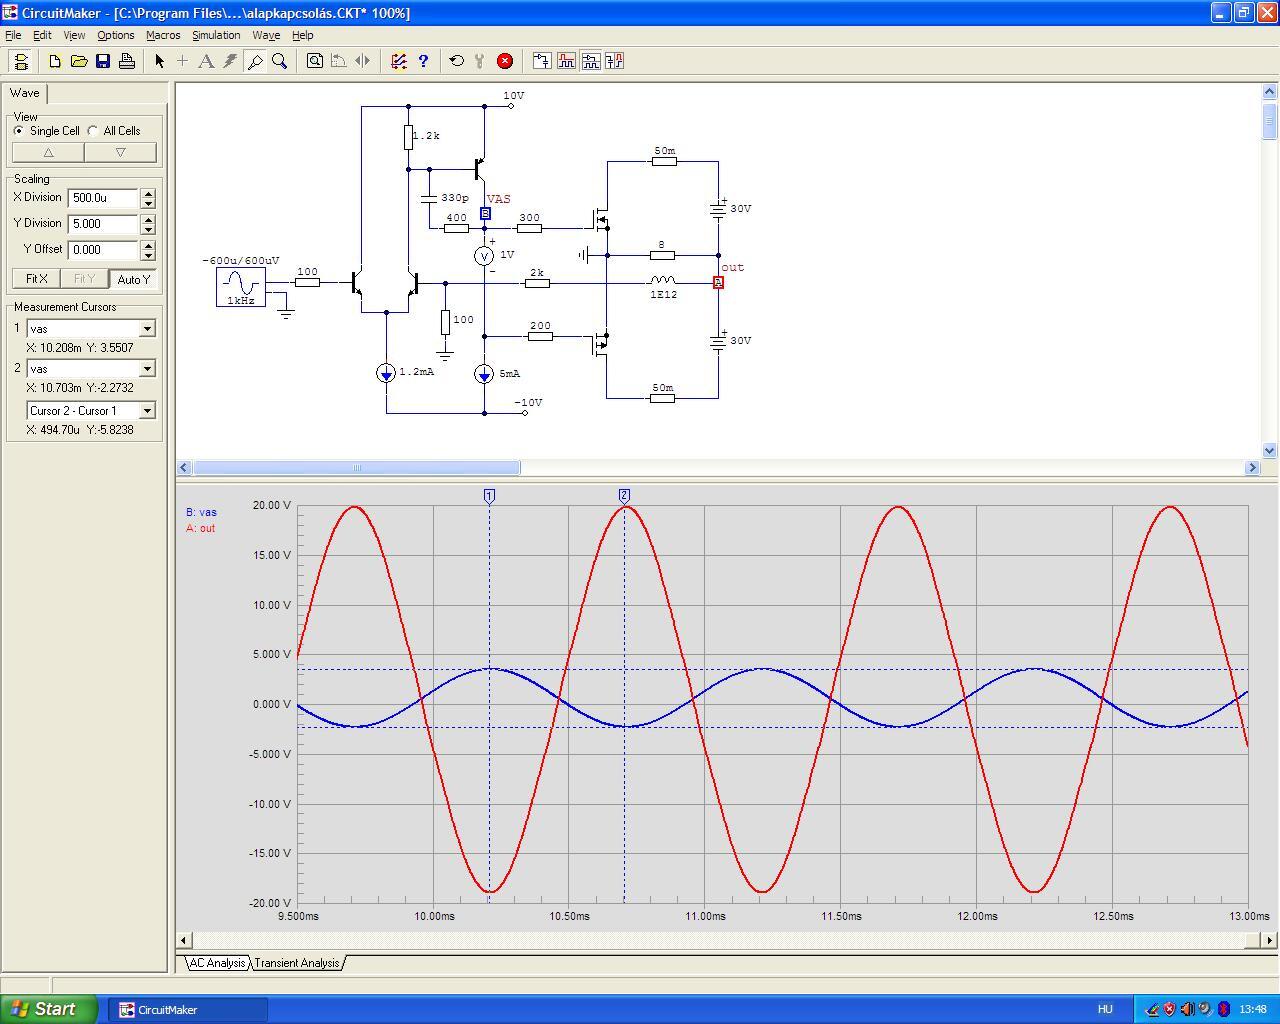Open the blue question mark help icon
The width and height of the screenshot is (1280, 1024).
point(423,61)
